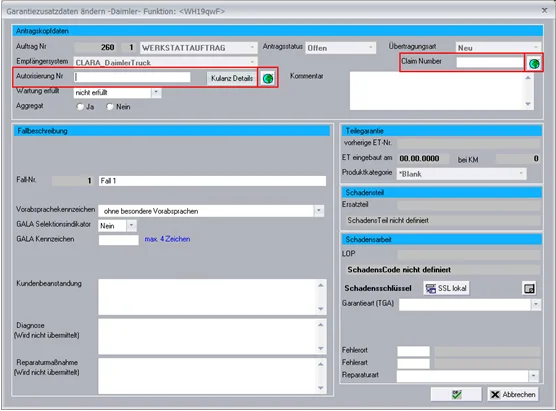
Task: Focus the Claim Number input field
Action: coord(490,62)
